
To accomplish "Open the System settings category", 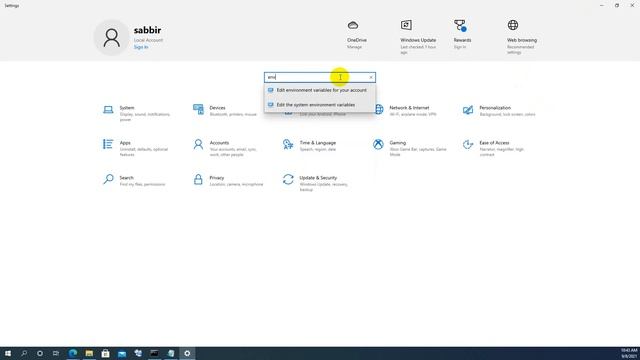I will [137, 113].
